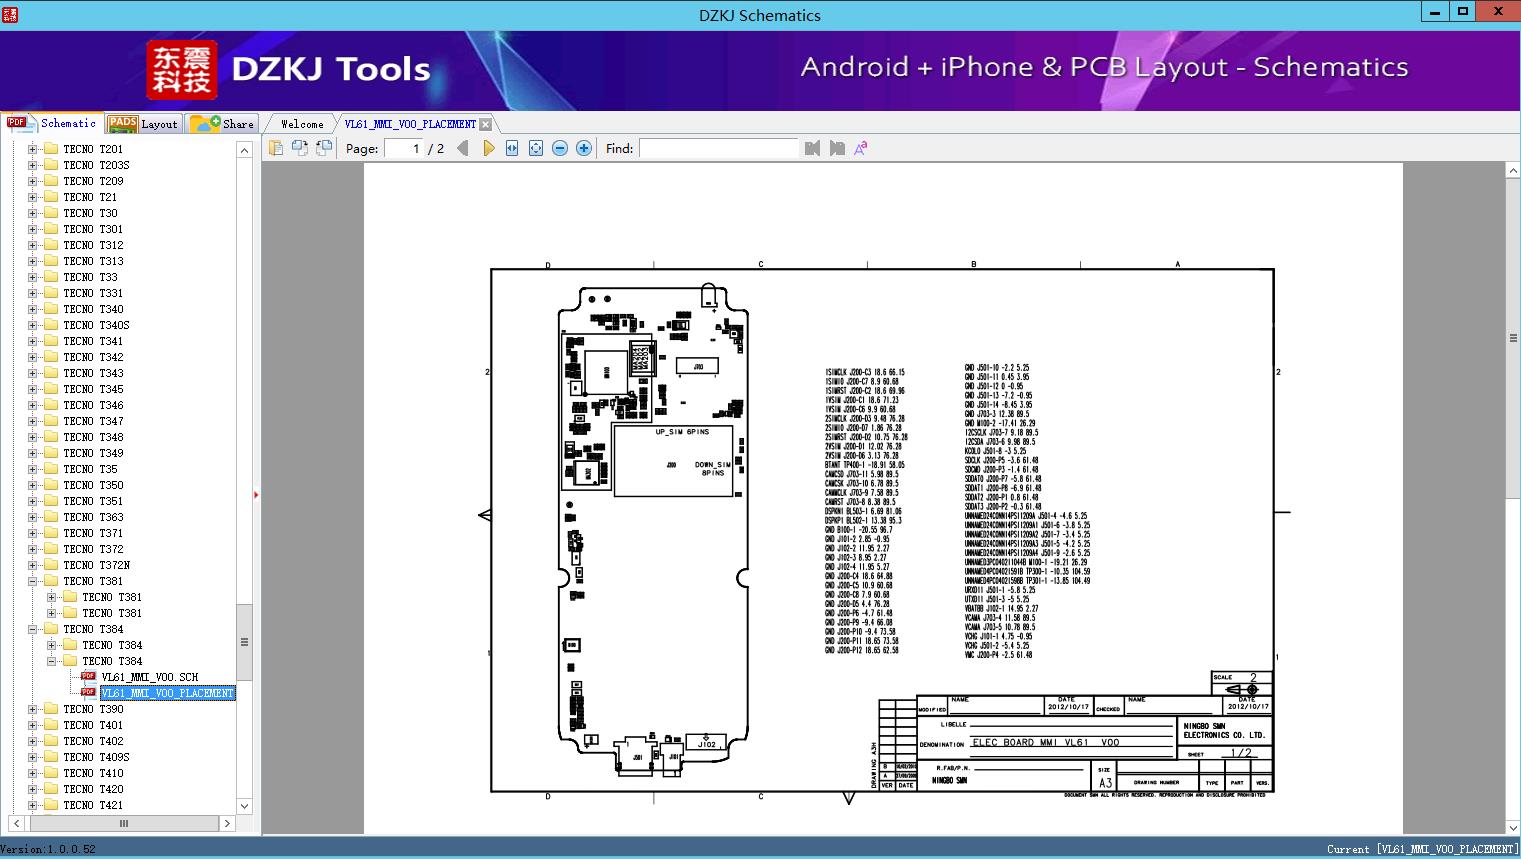Expand the TECNO T350 folder
The image size is (1521, 859).
click(x=33, y=485)
